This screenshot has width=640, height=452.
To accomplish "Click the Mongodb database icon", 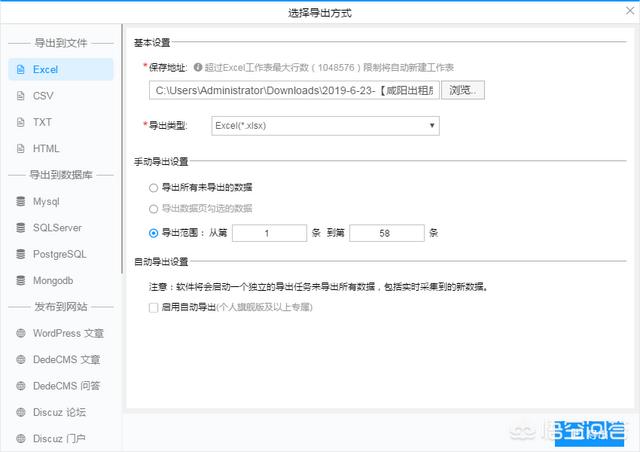I will (20, 281).
